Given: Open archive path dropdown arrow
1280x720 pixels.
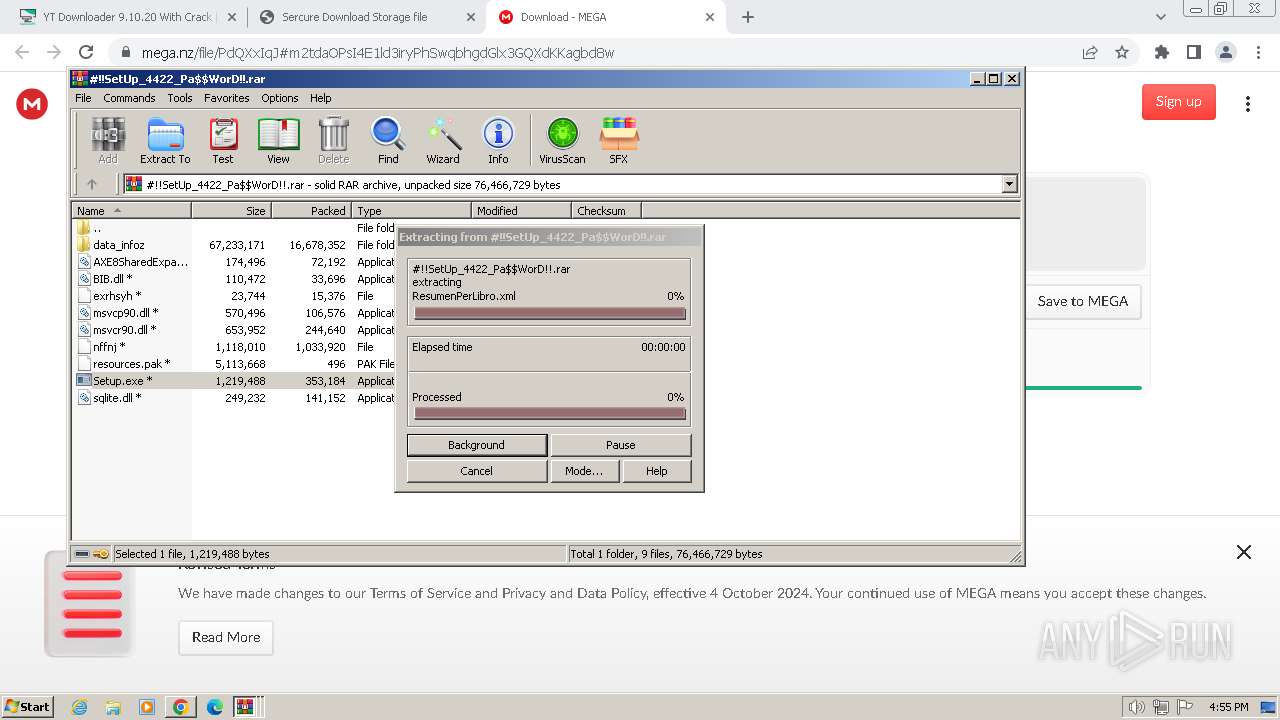Looking at the screenshot, I should point(1009,184).
